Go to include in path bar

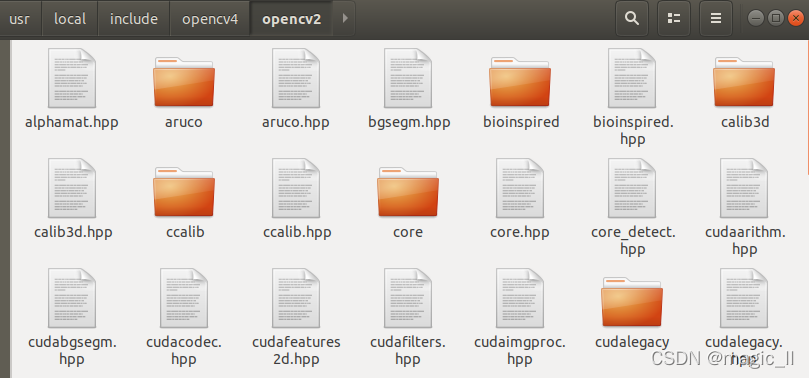(134, 19)
